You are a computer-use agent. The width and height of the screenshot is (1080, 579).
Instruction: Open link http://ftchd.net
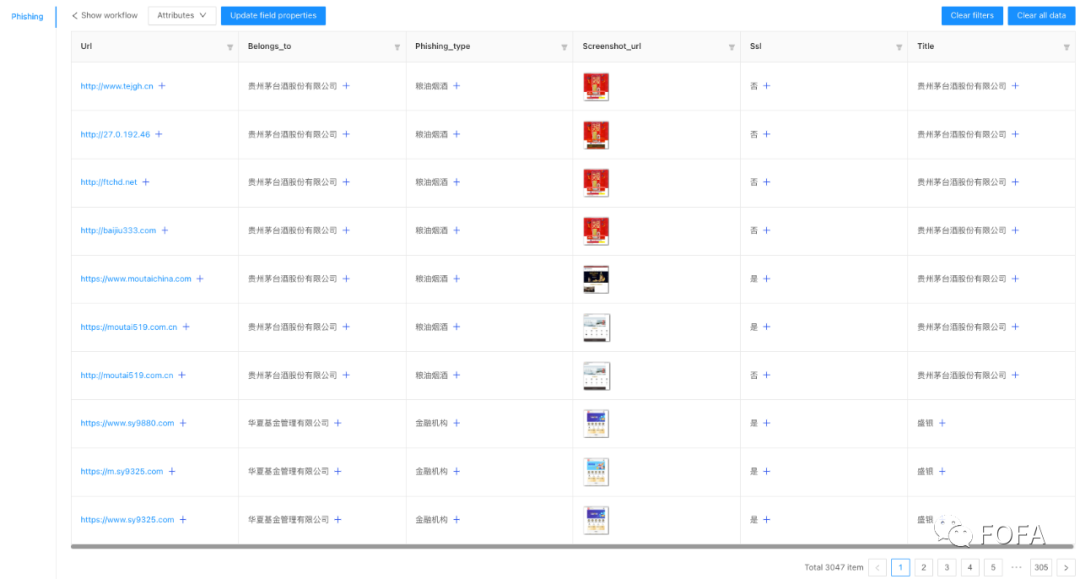[108, 182]
